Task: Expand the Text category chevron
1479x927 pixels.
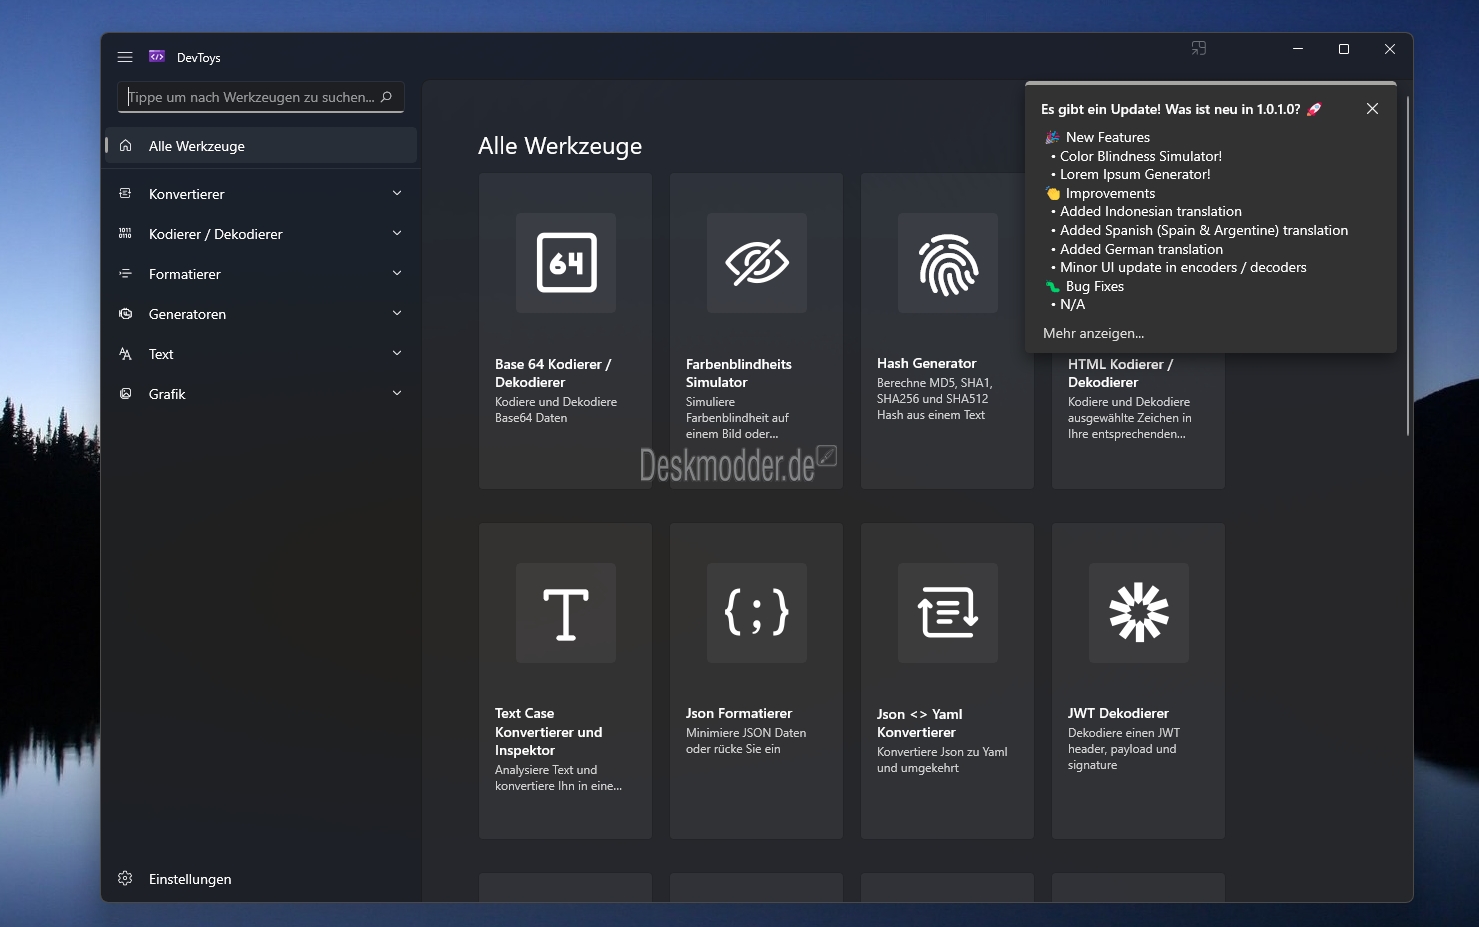Action: point(397,353)
